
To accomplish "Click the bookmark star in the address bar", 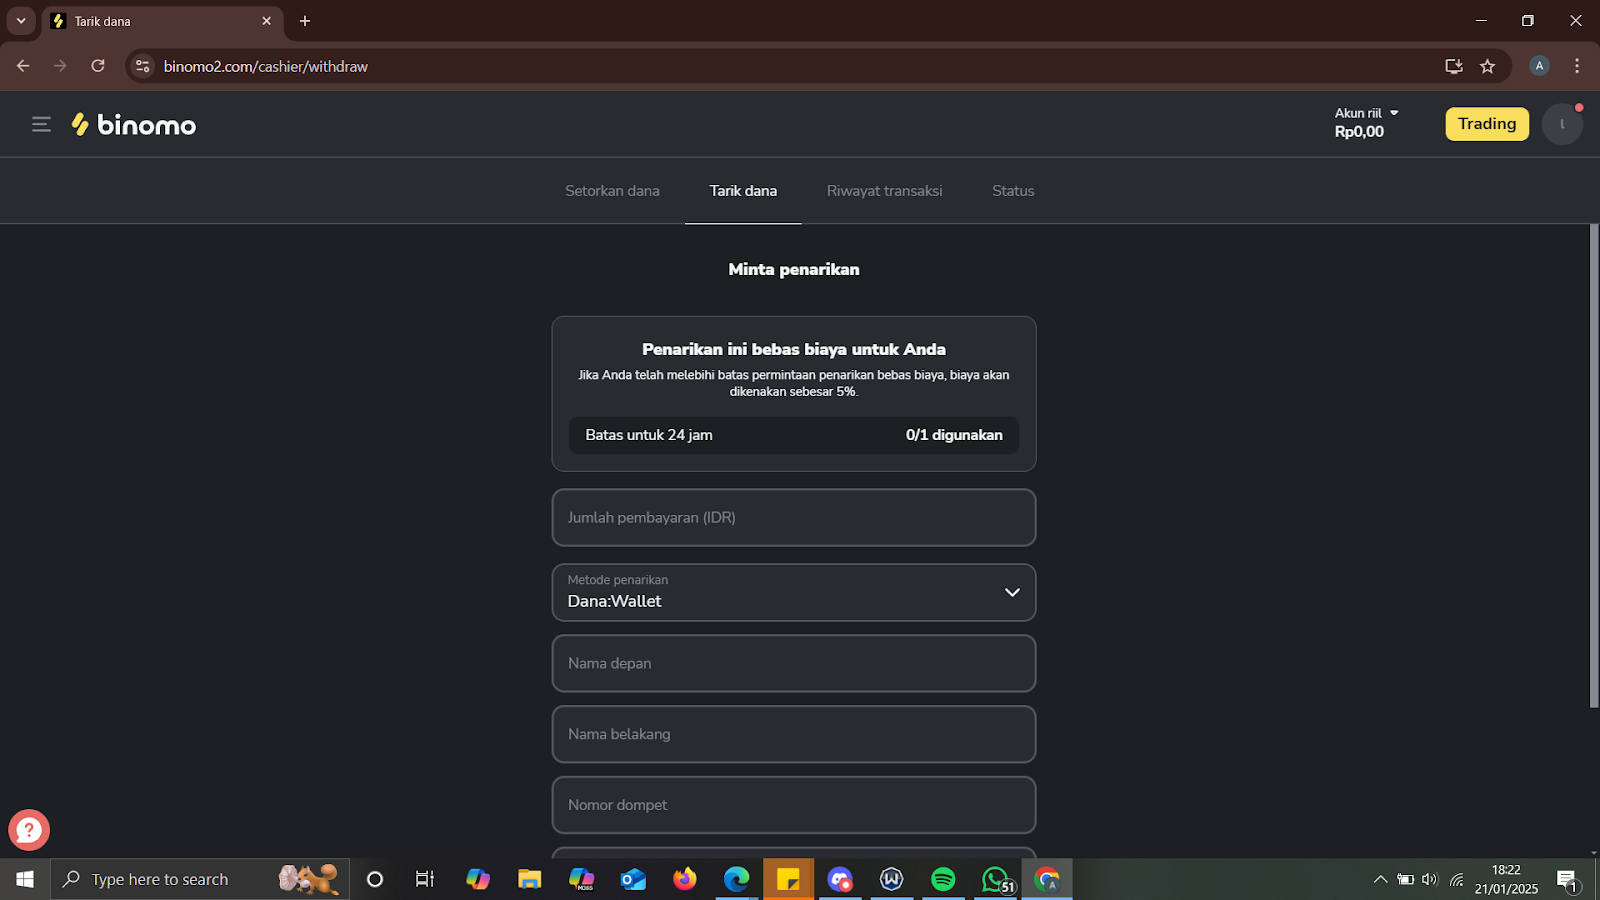I will 1487,66.
